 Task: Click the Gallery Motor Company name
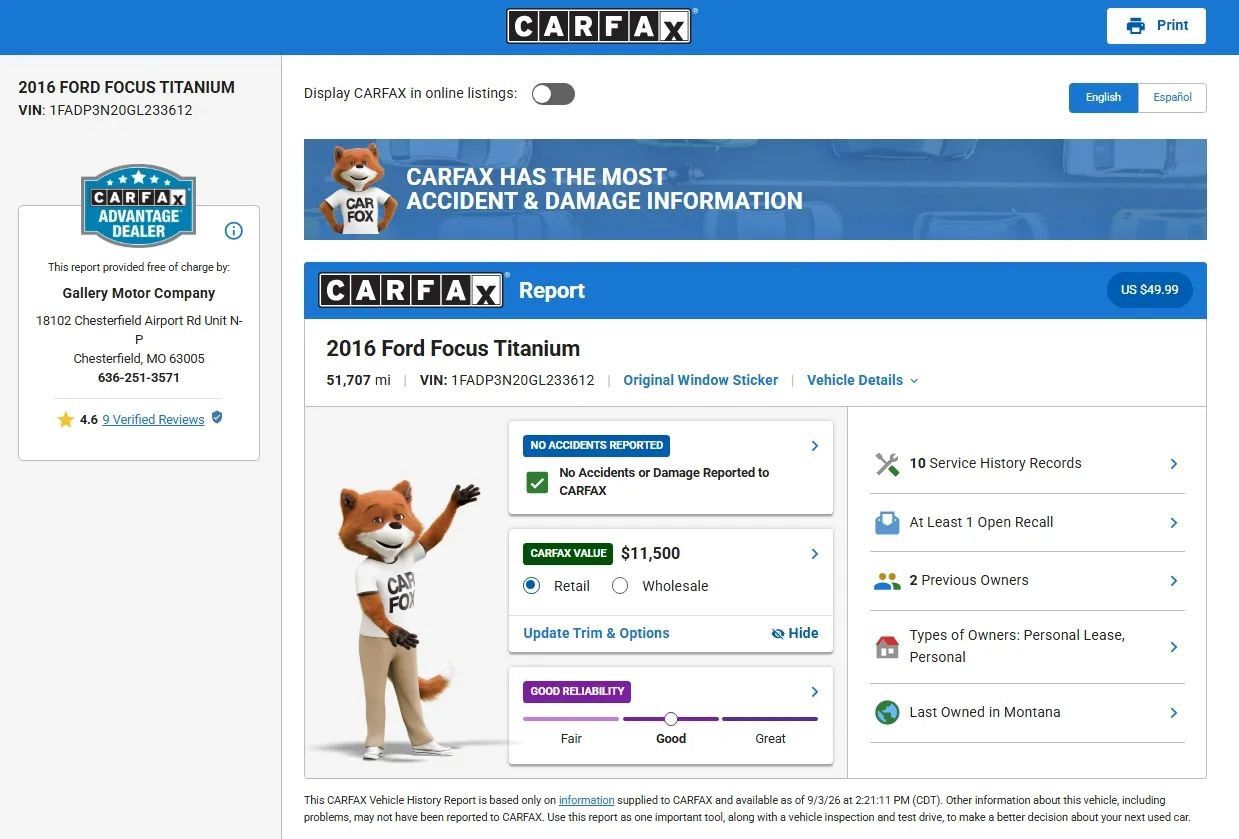[x=139, y=293]
